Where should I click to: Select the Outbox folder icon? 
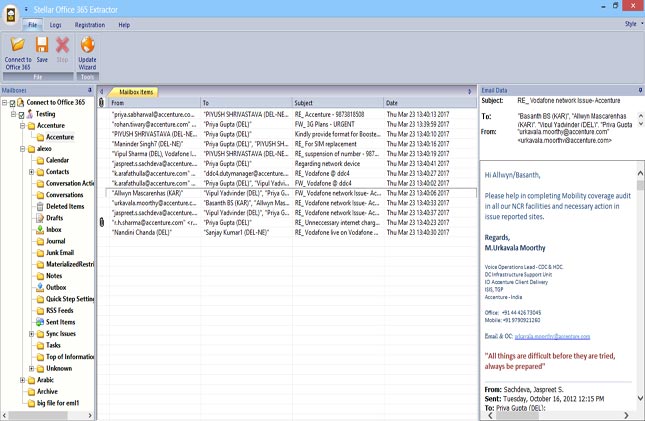point(40,287)
